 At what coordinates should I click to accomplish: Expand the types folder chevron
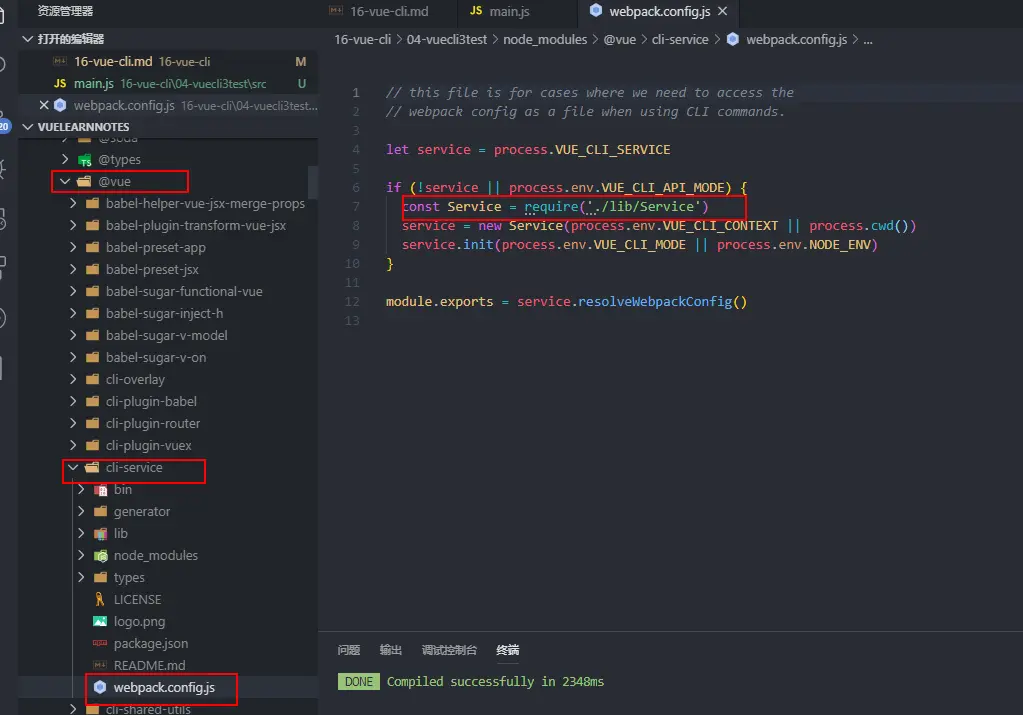(x=80, y=577)
